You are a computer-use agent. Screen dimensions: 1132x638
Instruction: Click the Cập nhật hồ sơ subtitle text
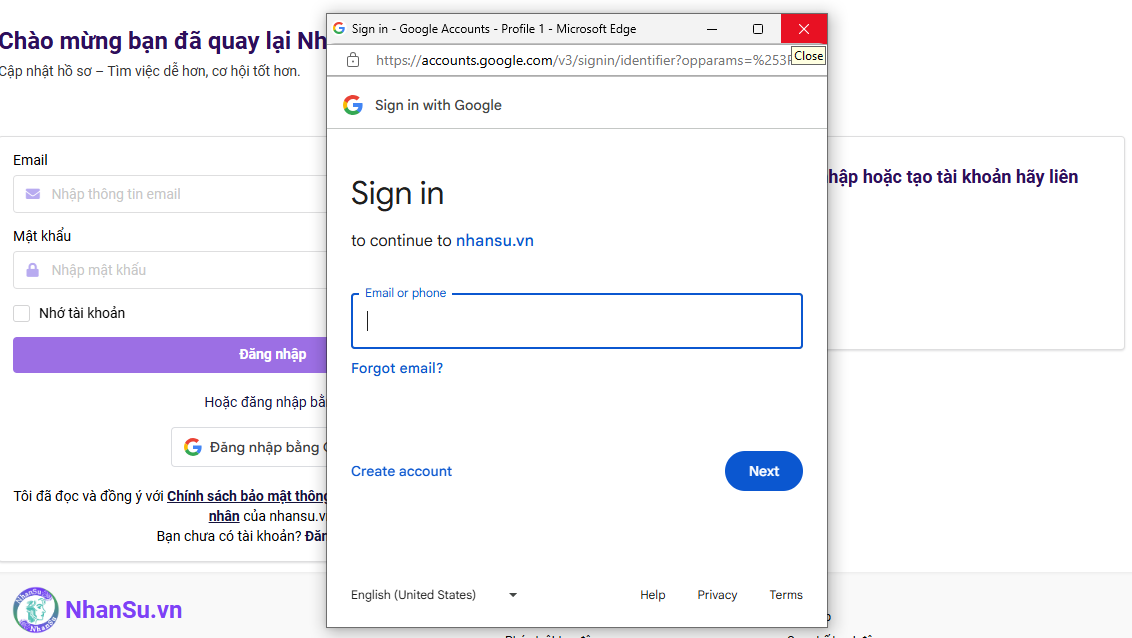point(149,71)
